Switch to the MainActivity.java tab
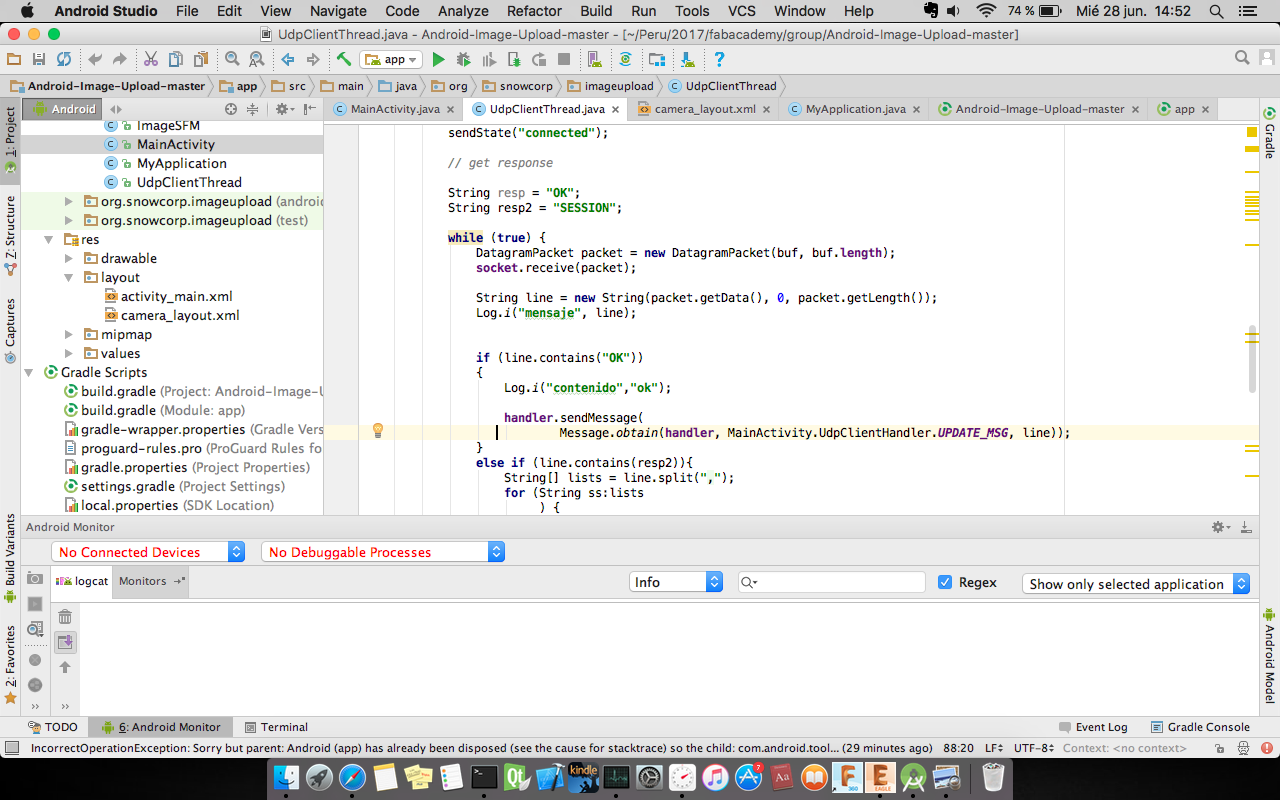 [394, 109]
